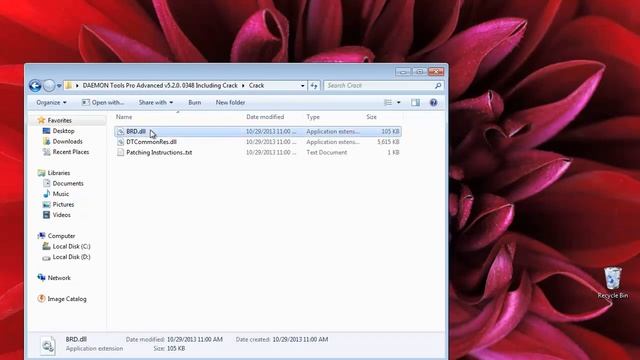Open the Documents library
Screen dimensions: 640x360
tap(68, 184)
